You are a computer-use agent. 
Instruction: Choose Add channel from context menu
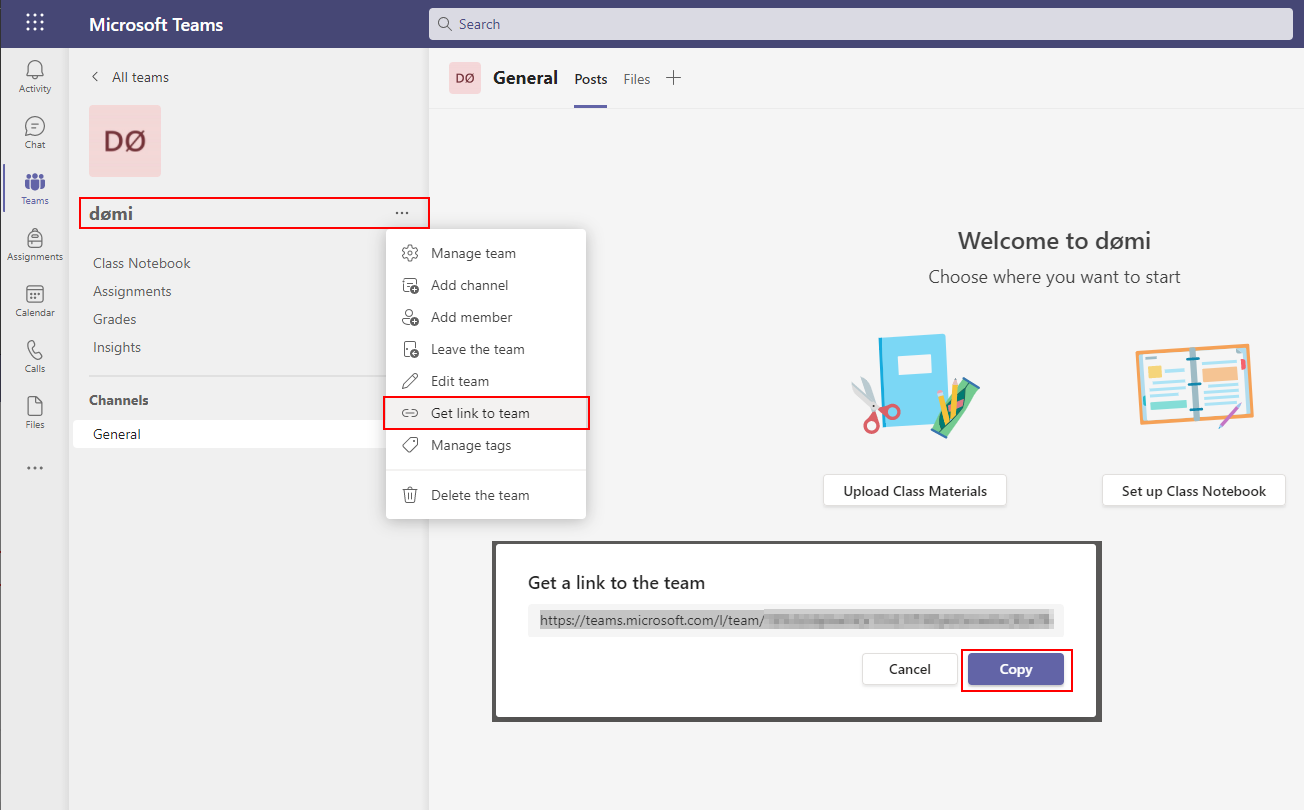pyautogui.click(x=486, y=285)
